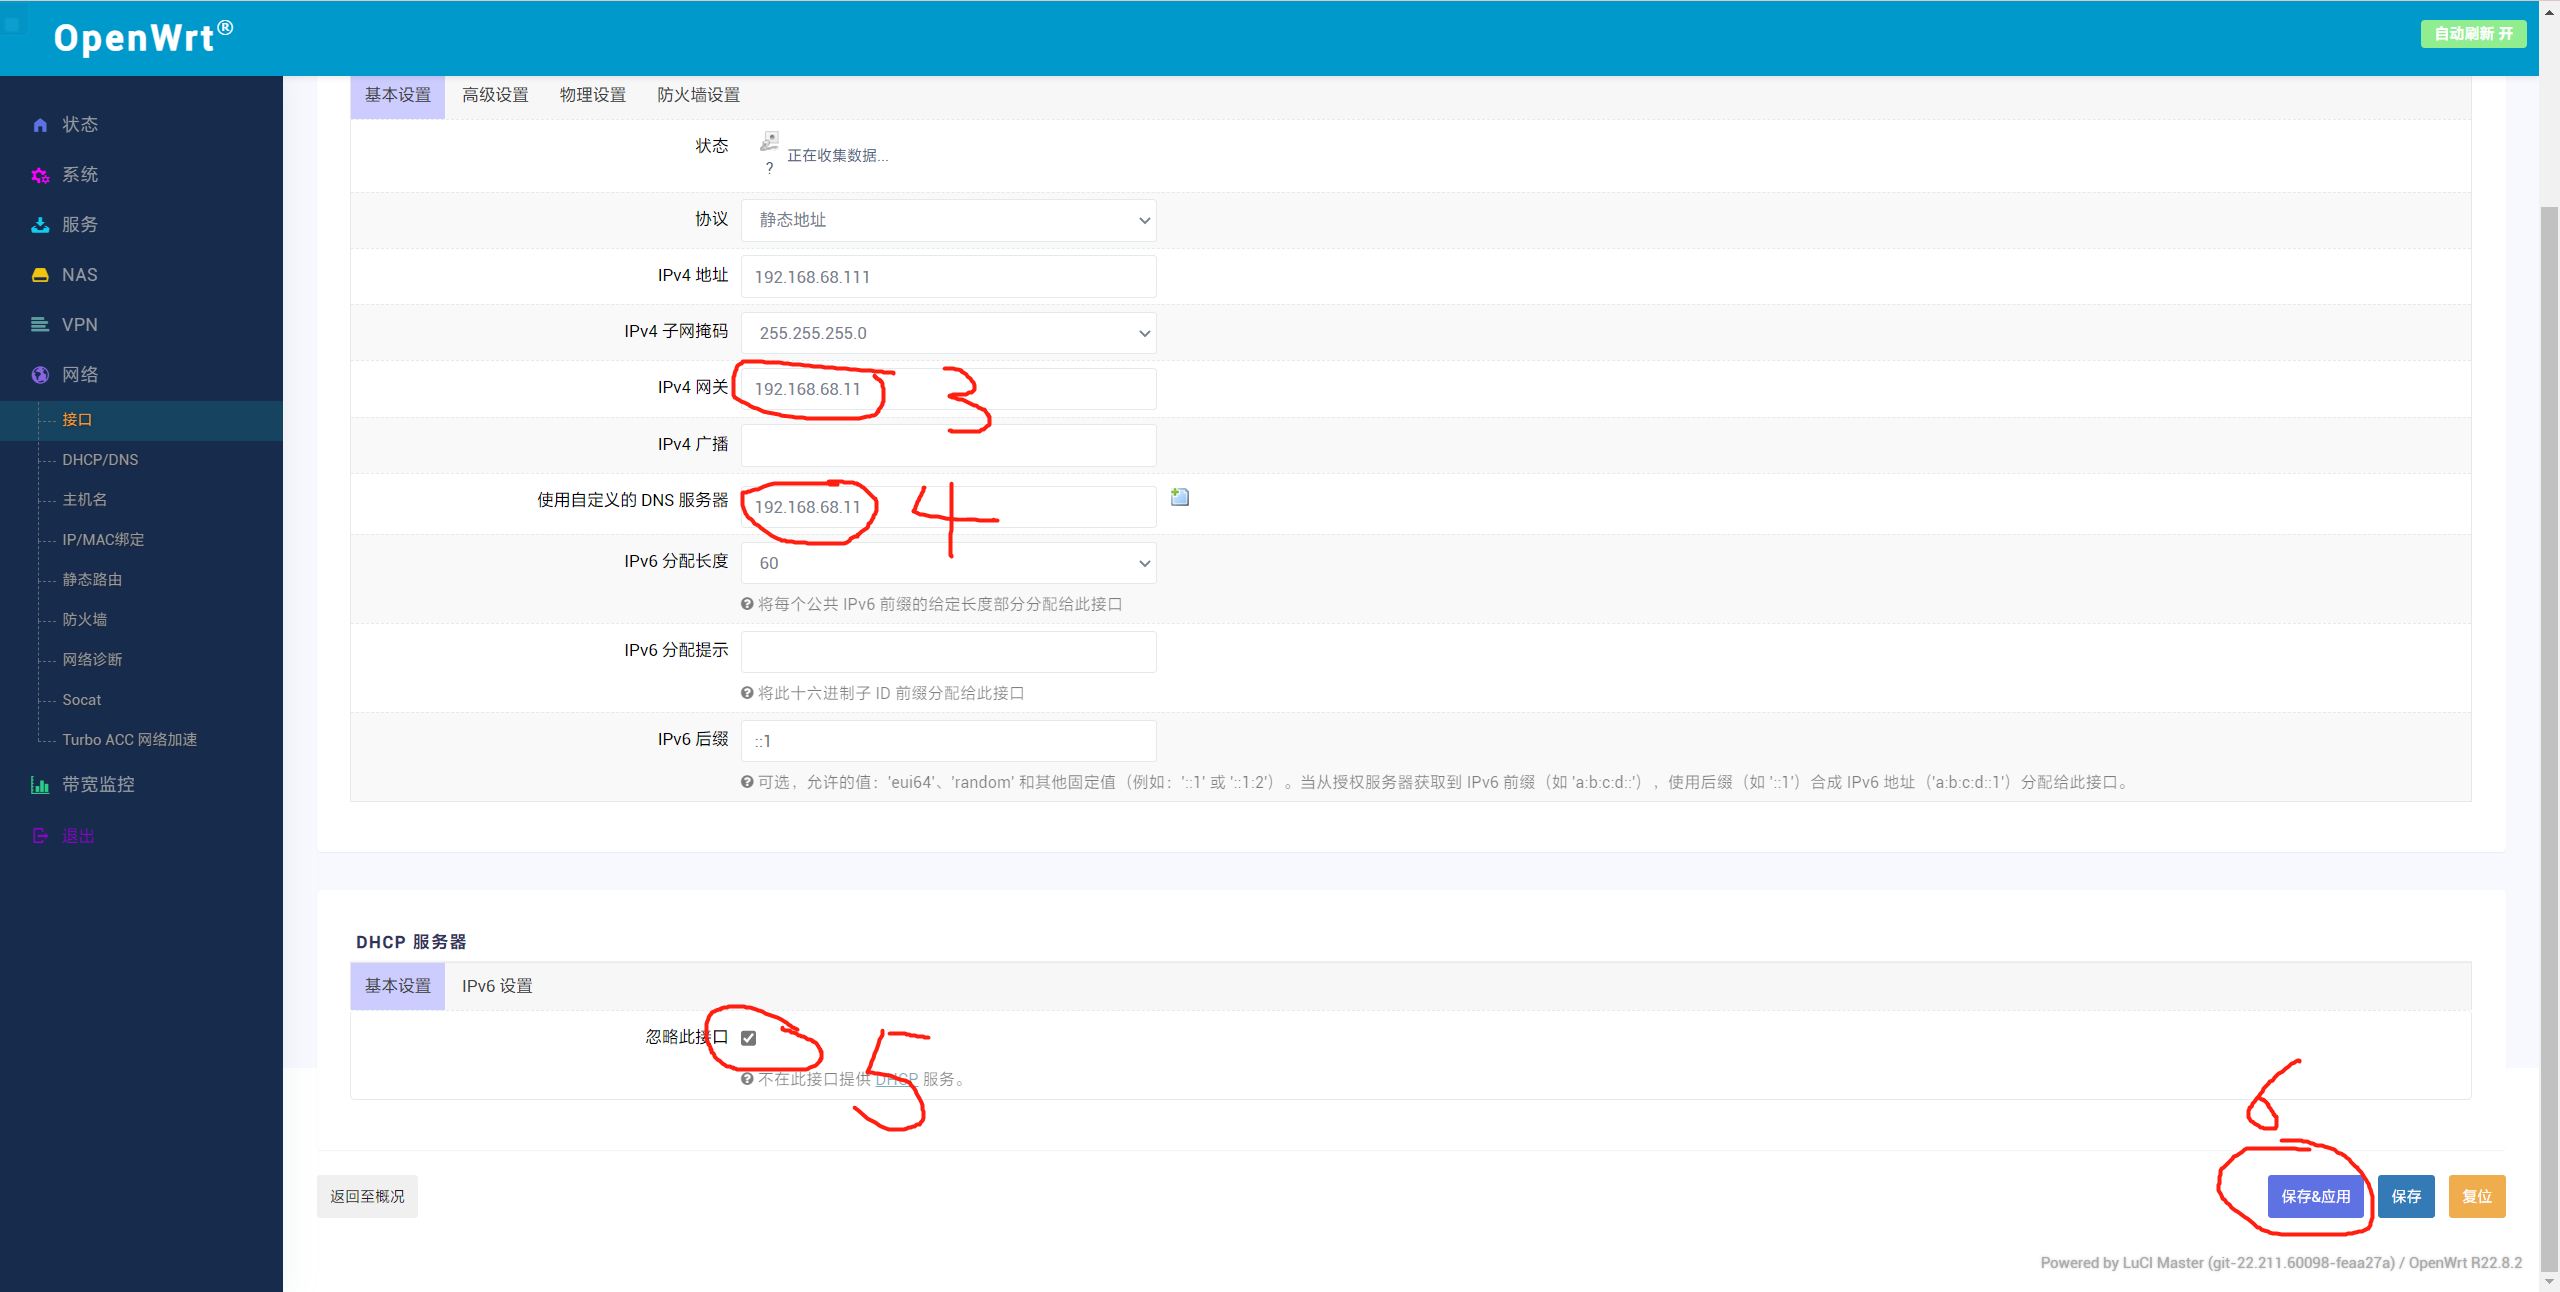The image size is (2560, 1292).
Task: Toggle the 自动刷新 开 button
Action: [x=2473, y=34]
